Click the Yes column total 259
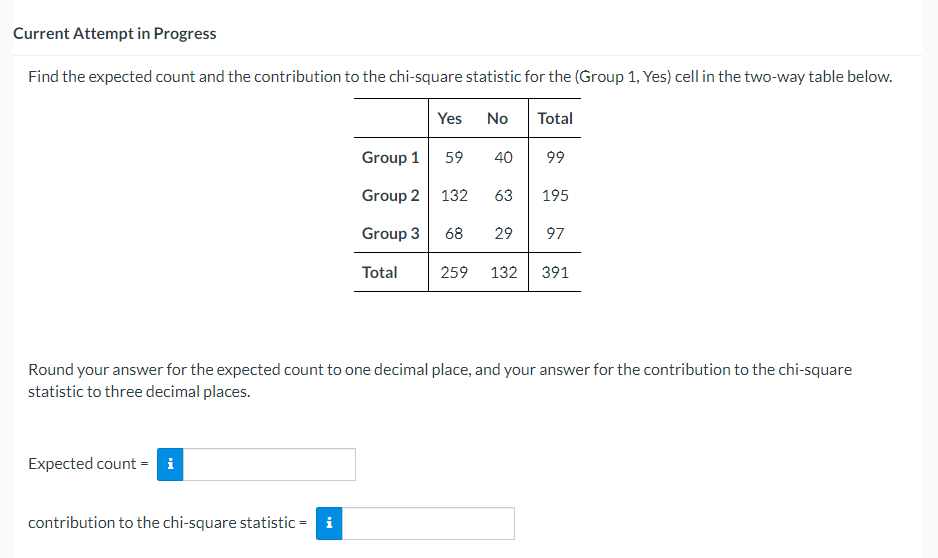The width and height of the screenshot is (938, 558). 454,272
